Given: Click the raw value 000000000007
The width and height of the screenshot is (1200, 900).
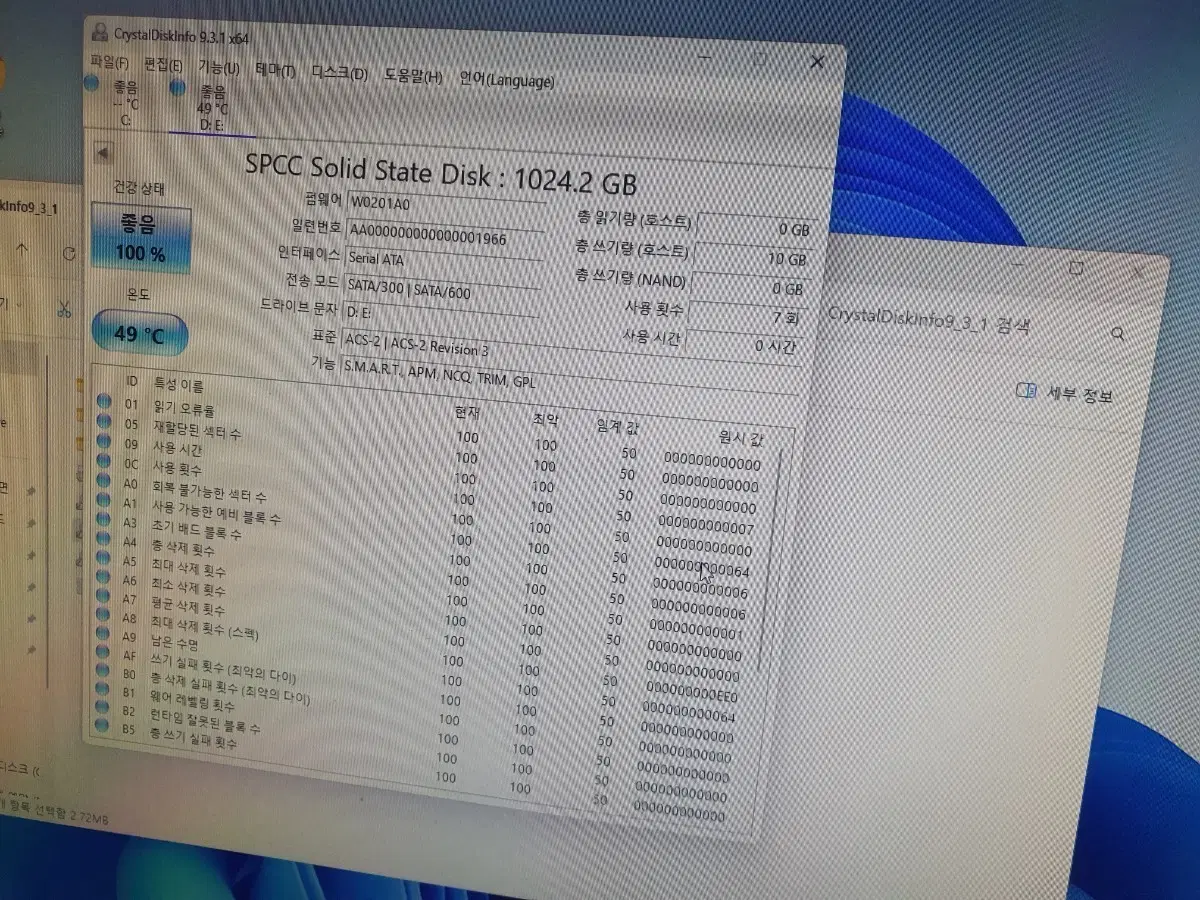Looking at the screenshot, I should tap(707, 527).
